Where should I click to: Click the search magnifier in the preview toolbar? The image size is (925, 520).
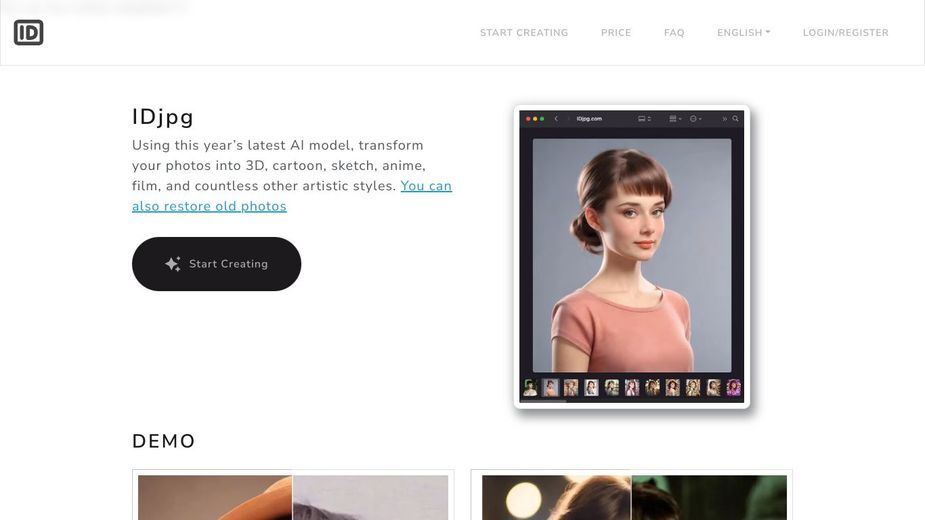(x=735, y=119)
